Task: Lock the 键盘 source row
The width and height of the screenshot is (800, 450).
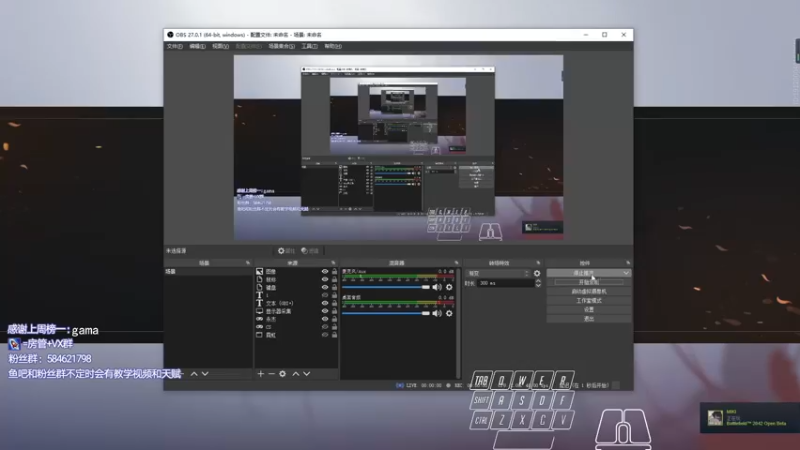Action: click(x=334, y=287)
